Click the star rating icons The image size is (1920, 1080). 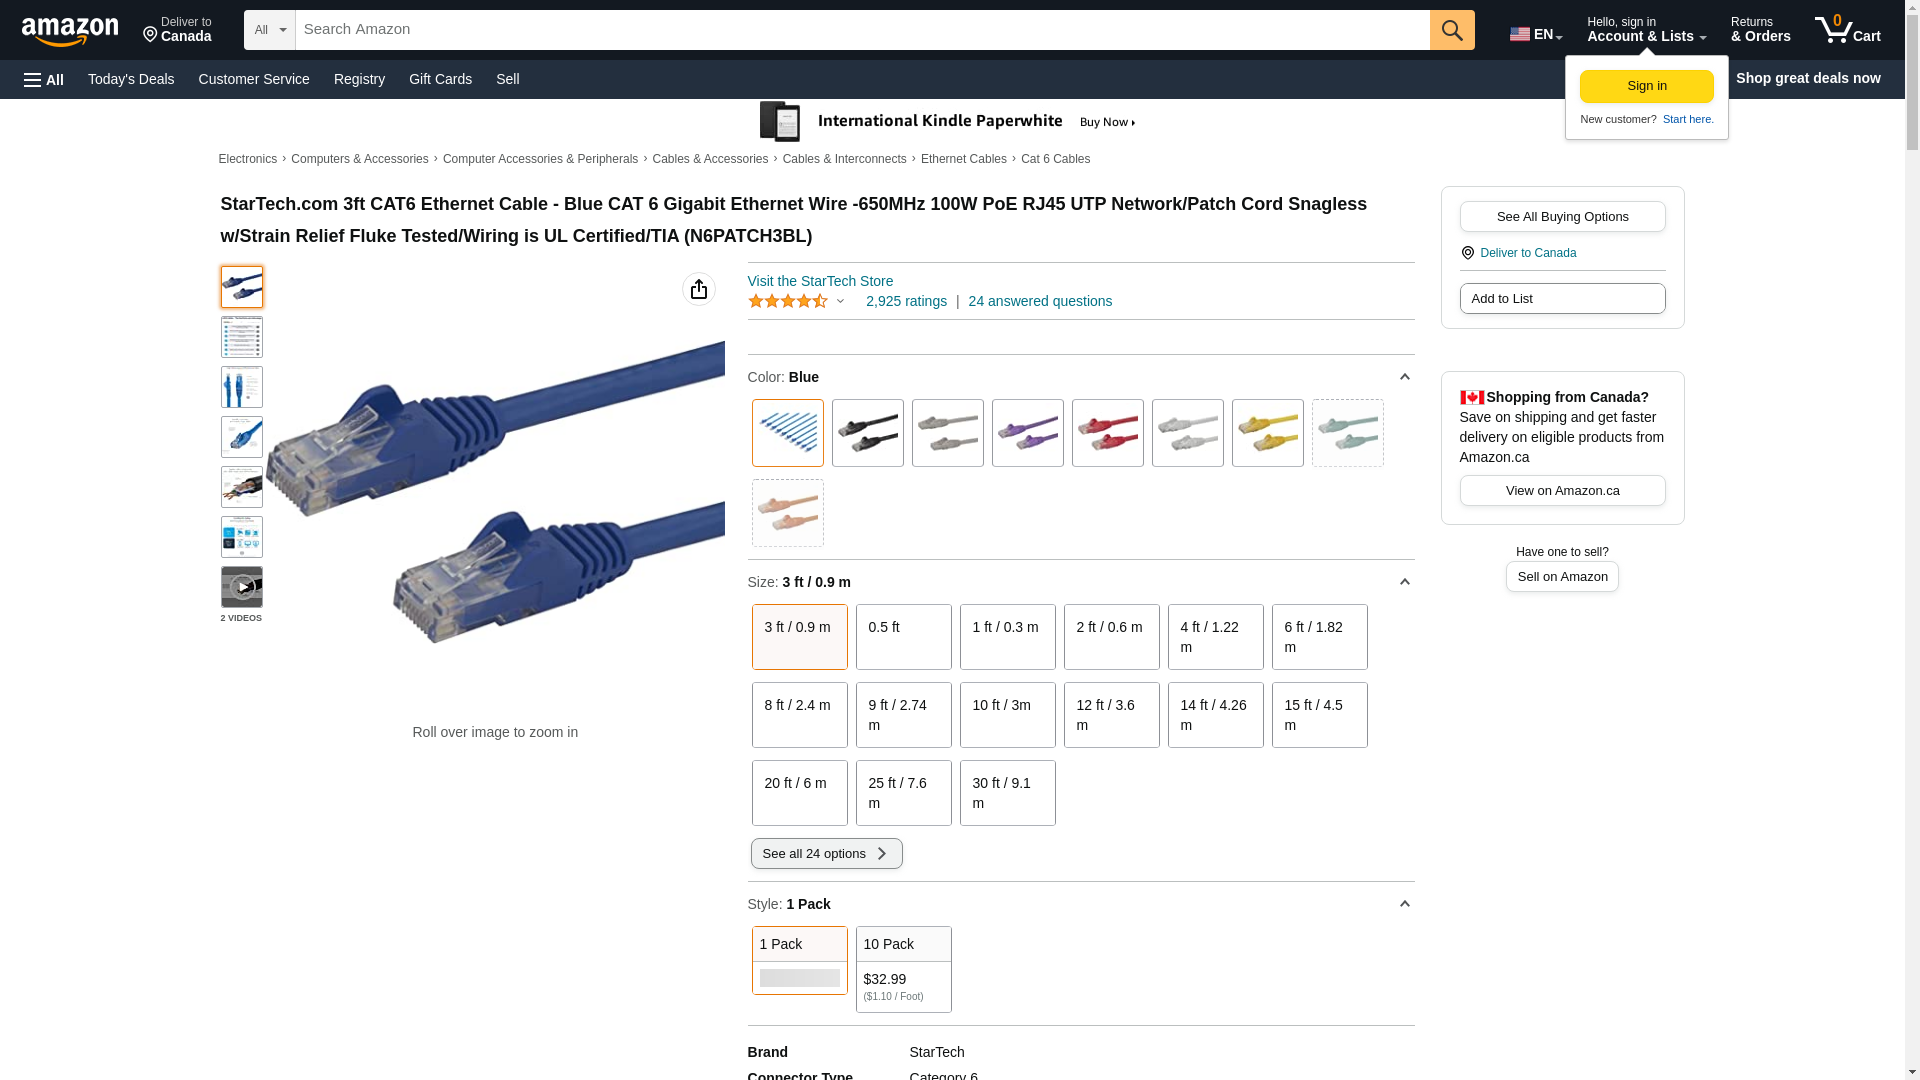pyautogui.click(x=788, y=301)
